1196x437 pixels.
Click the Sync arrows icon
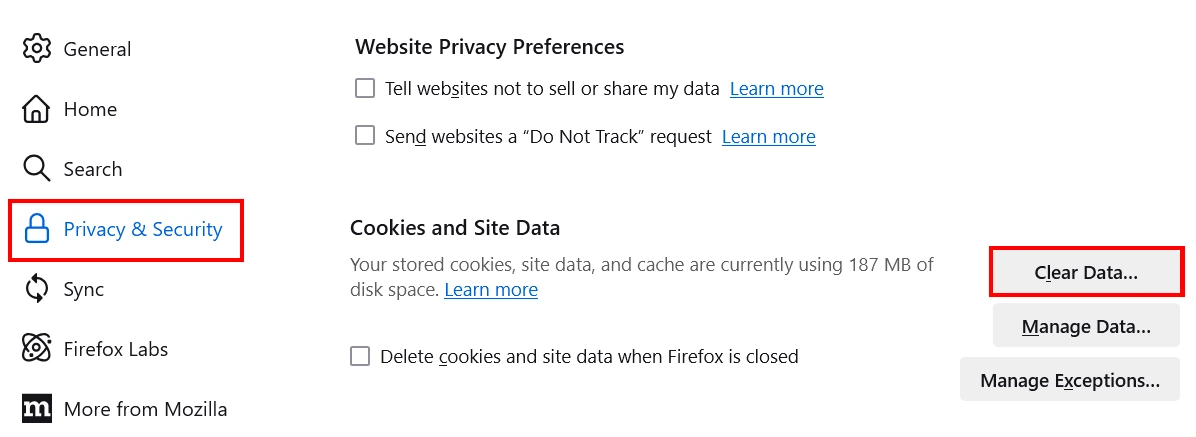pyautogui.click(x=37, y=289)
